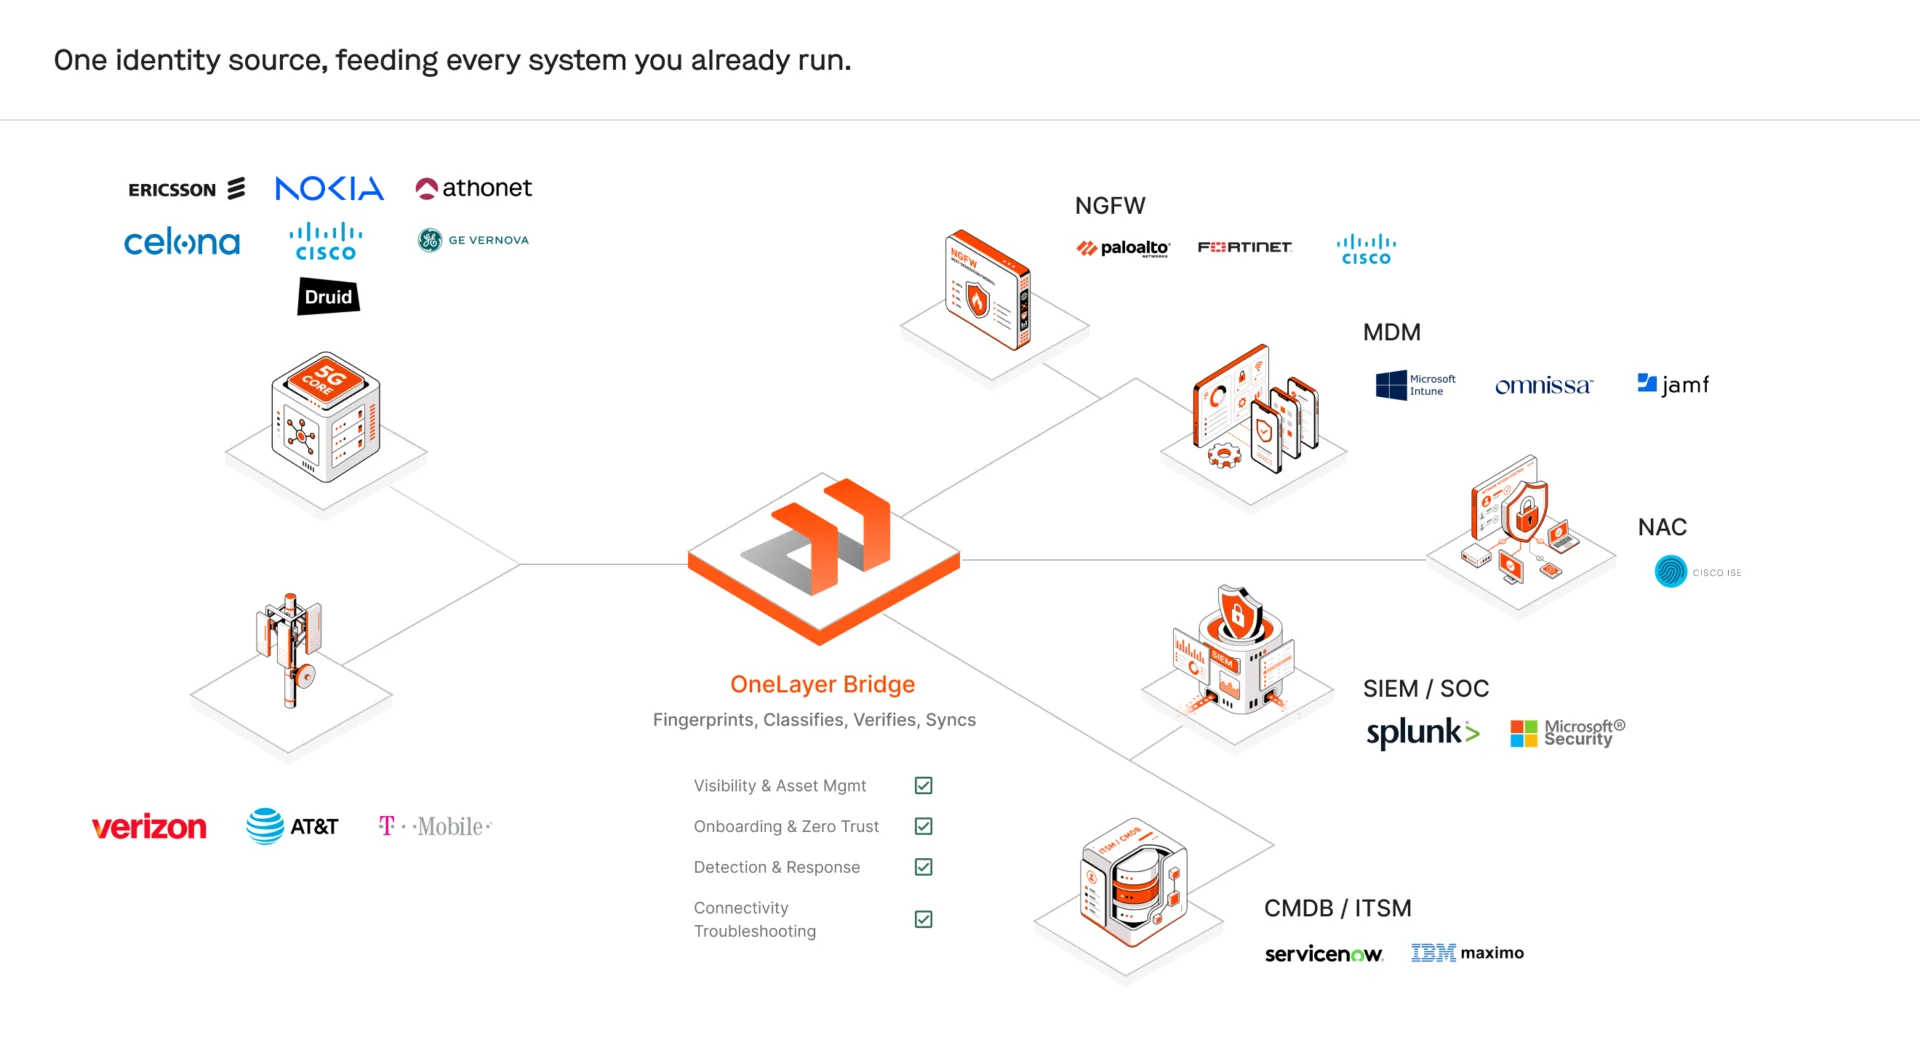Select the Cisco ISE logo
Screen dimensions: 1920x1040
[1698, 572]
